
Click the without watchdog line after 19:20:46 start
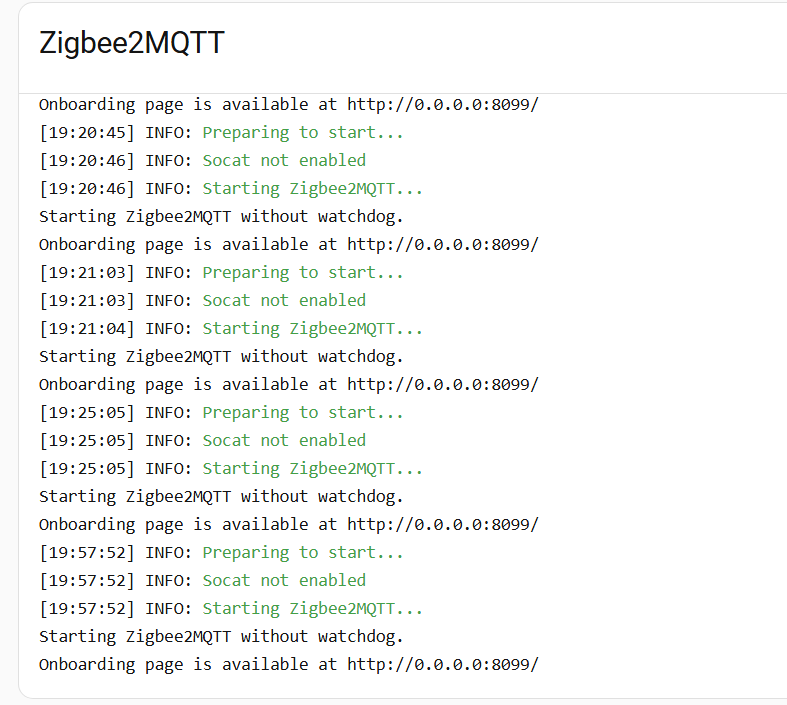tap(221, 216)
